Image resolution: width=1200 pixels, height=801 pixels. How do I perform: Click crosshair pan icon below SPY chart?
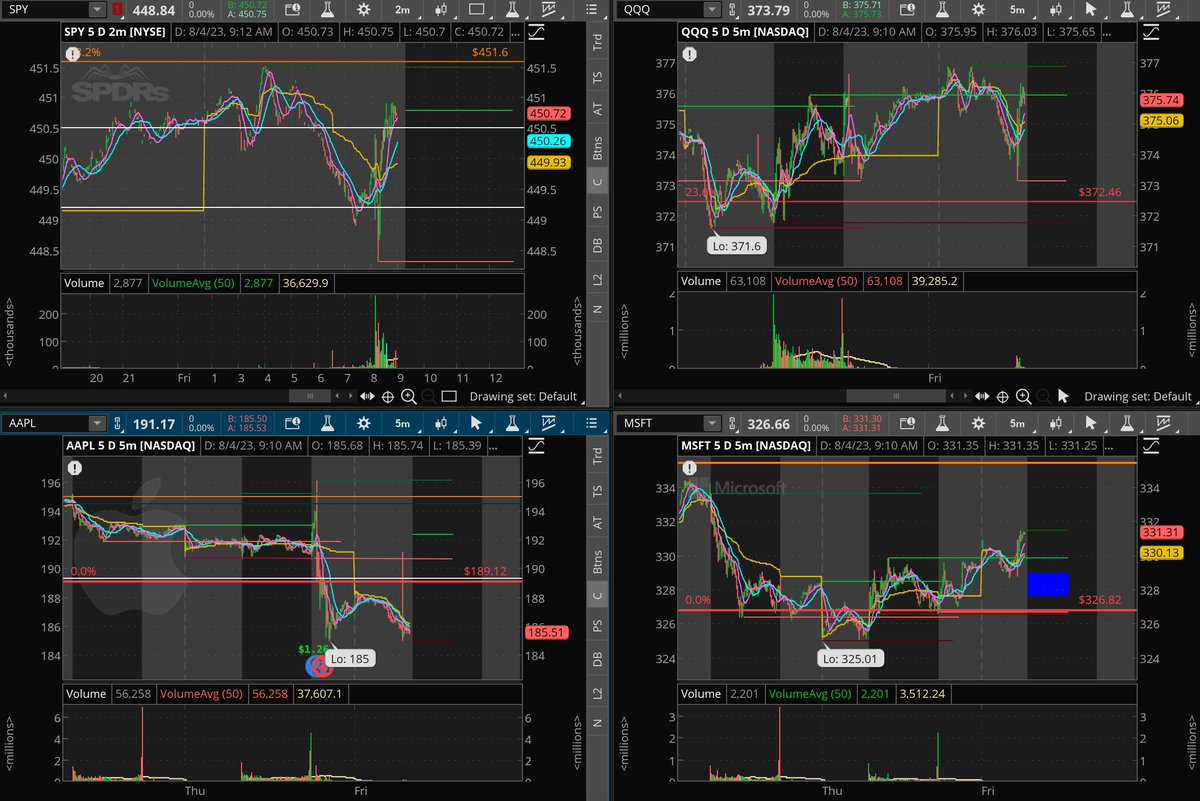coord(389,396)
